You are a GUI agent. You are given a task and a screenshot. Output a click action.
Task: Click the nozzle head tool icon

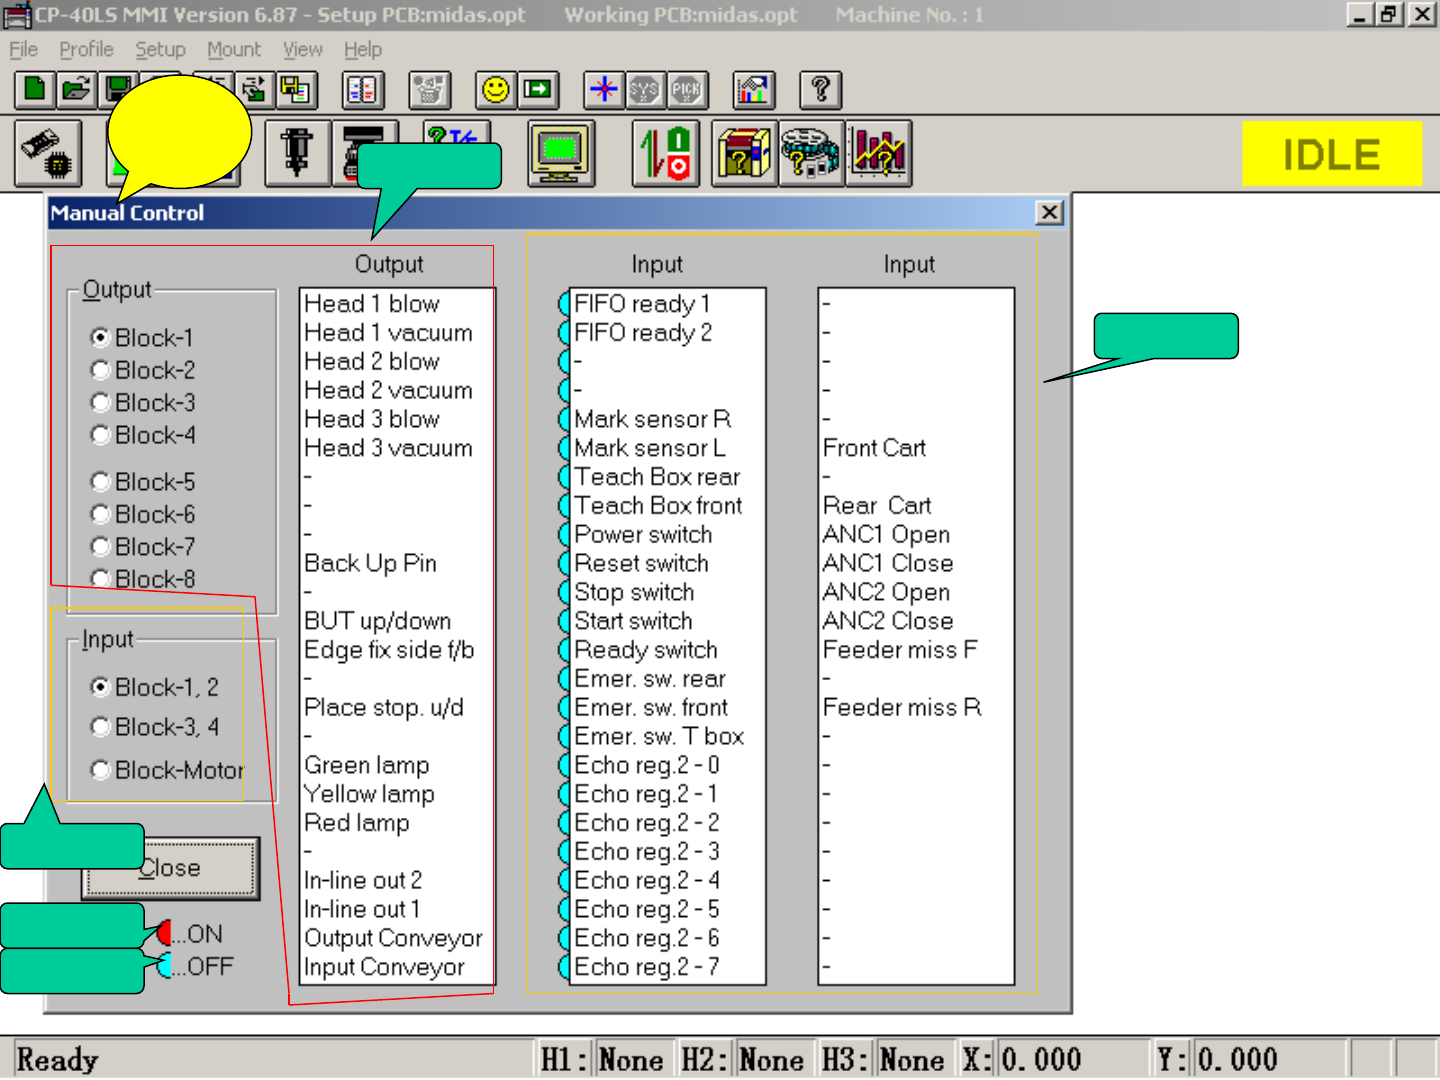click(x=297, y=154)
